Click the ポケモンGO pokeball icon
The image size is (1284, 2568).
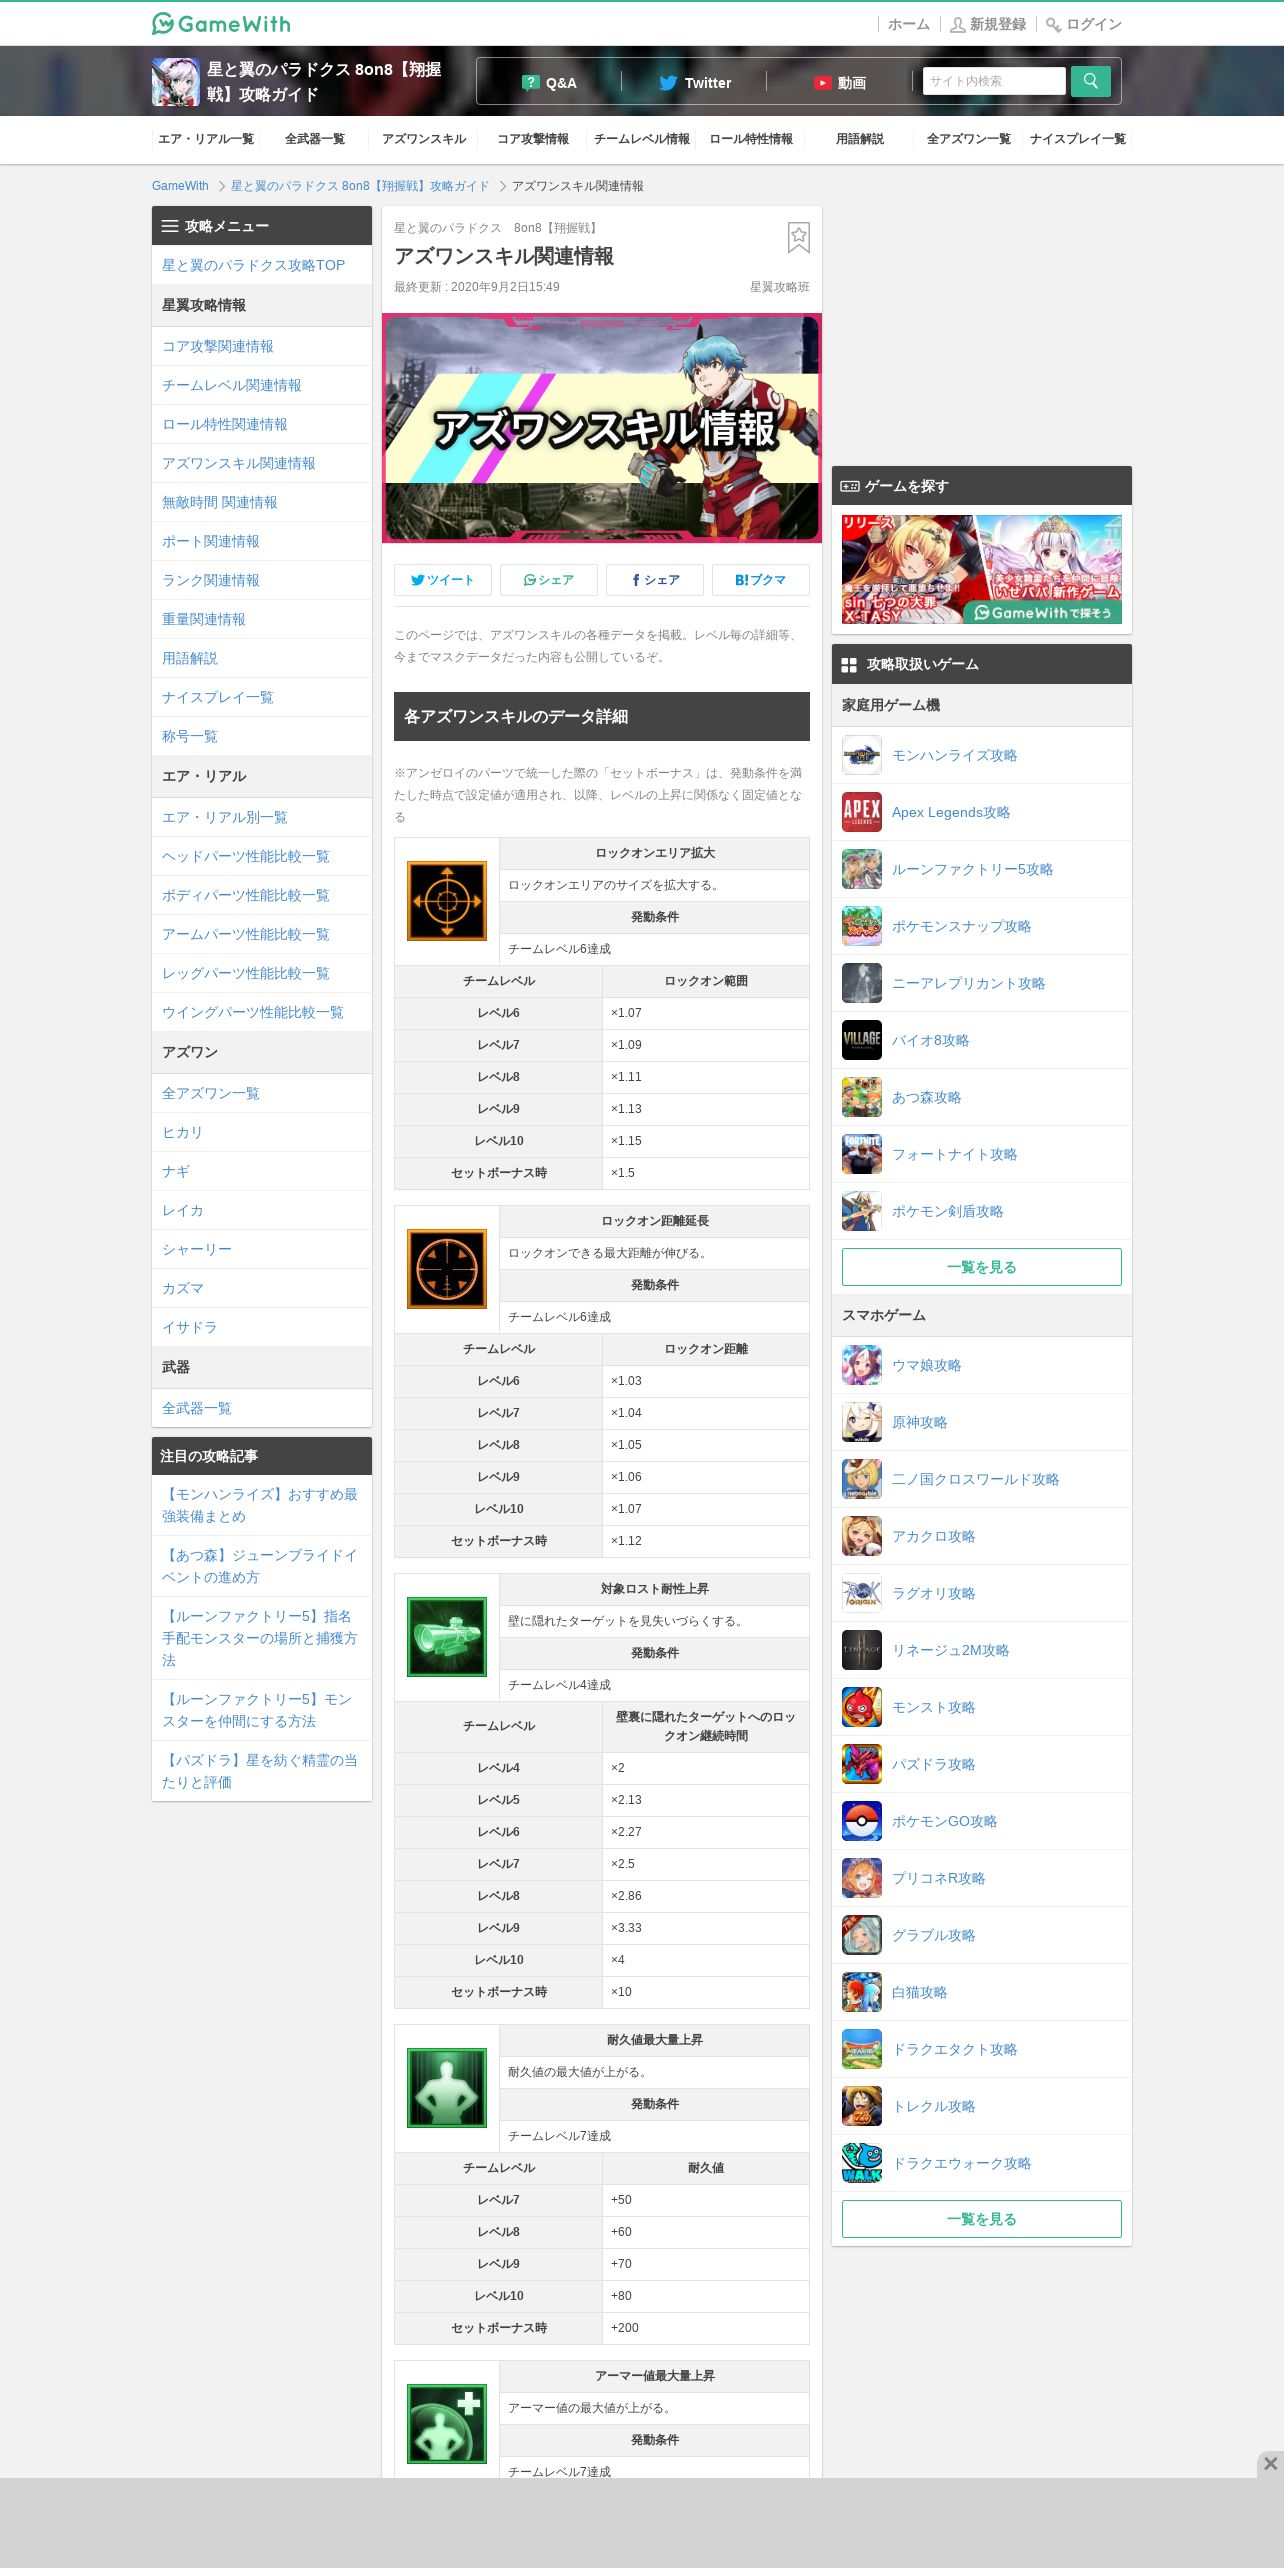pos(862,1821)
